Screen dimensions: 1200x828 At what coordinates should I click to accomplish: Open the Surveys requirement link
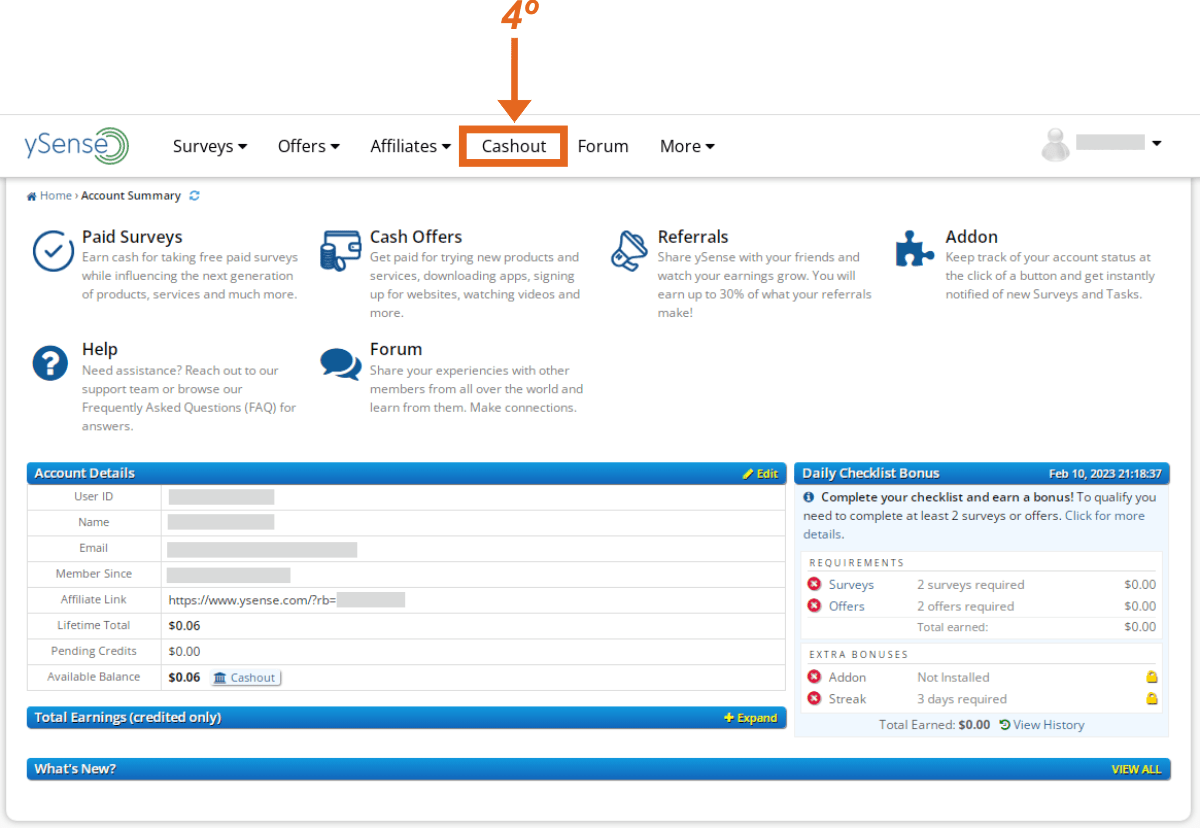click(851, 585)
